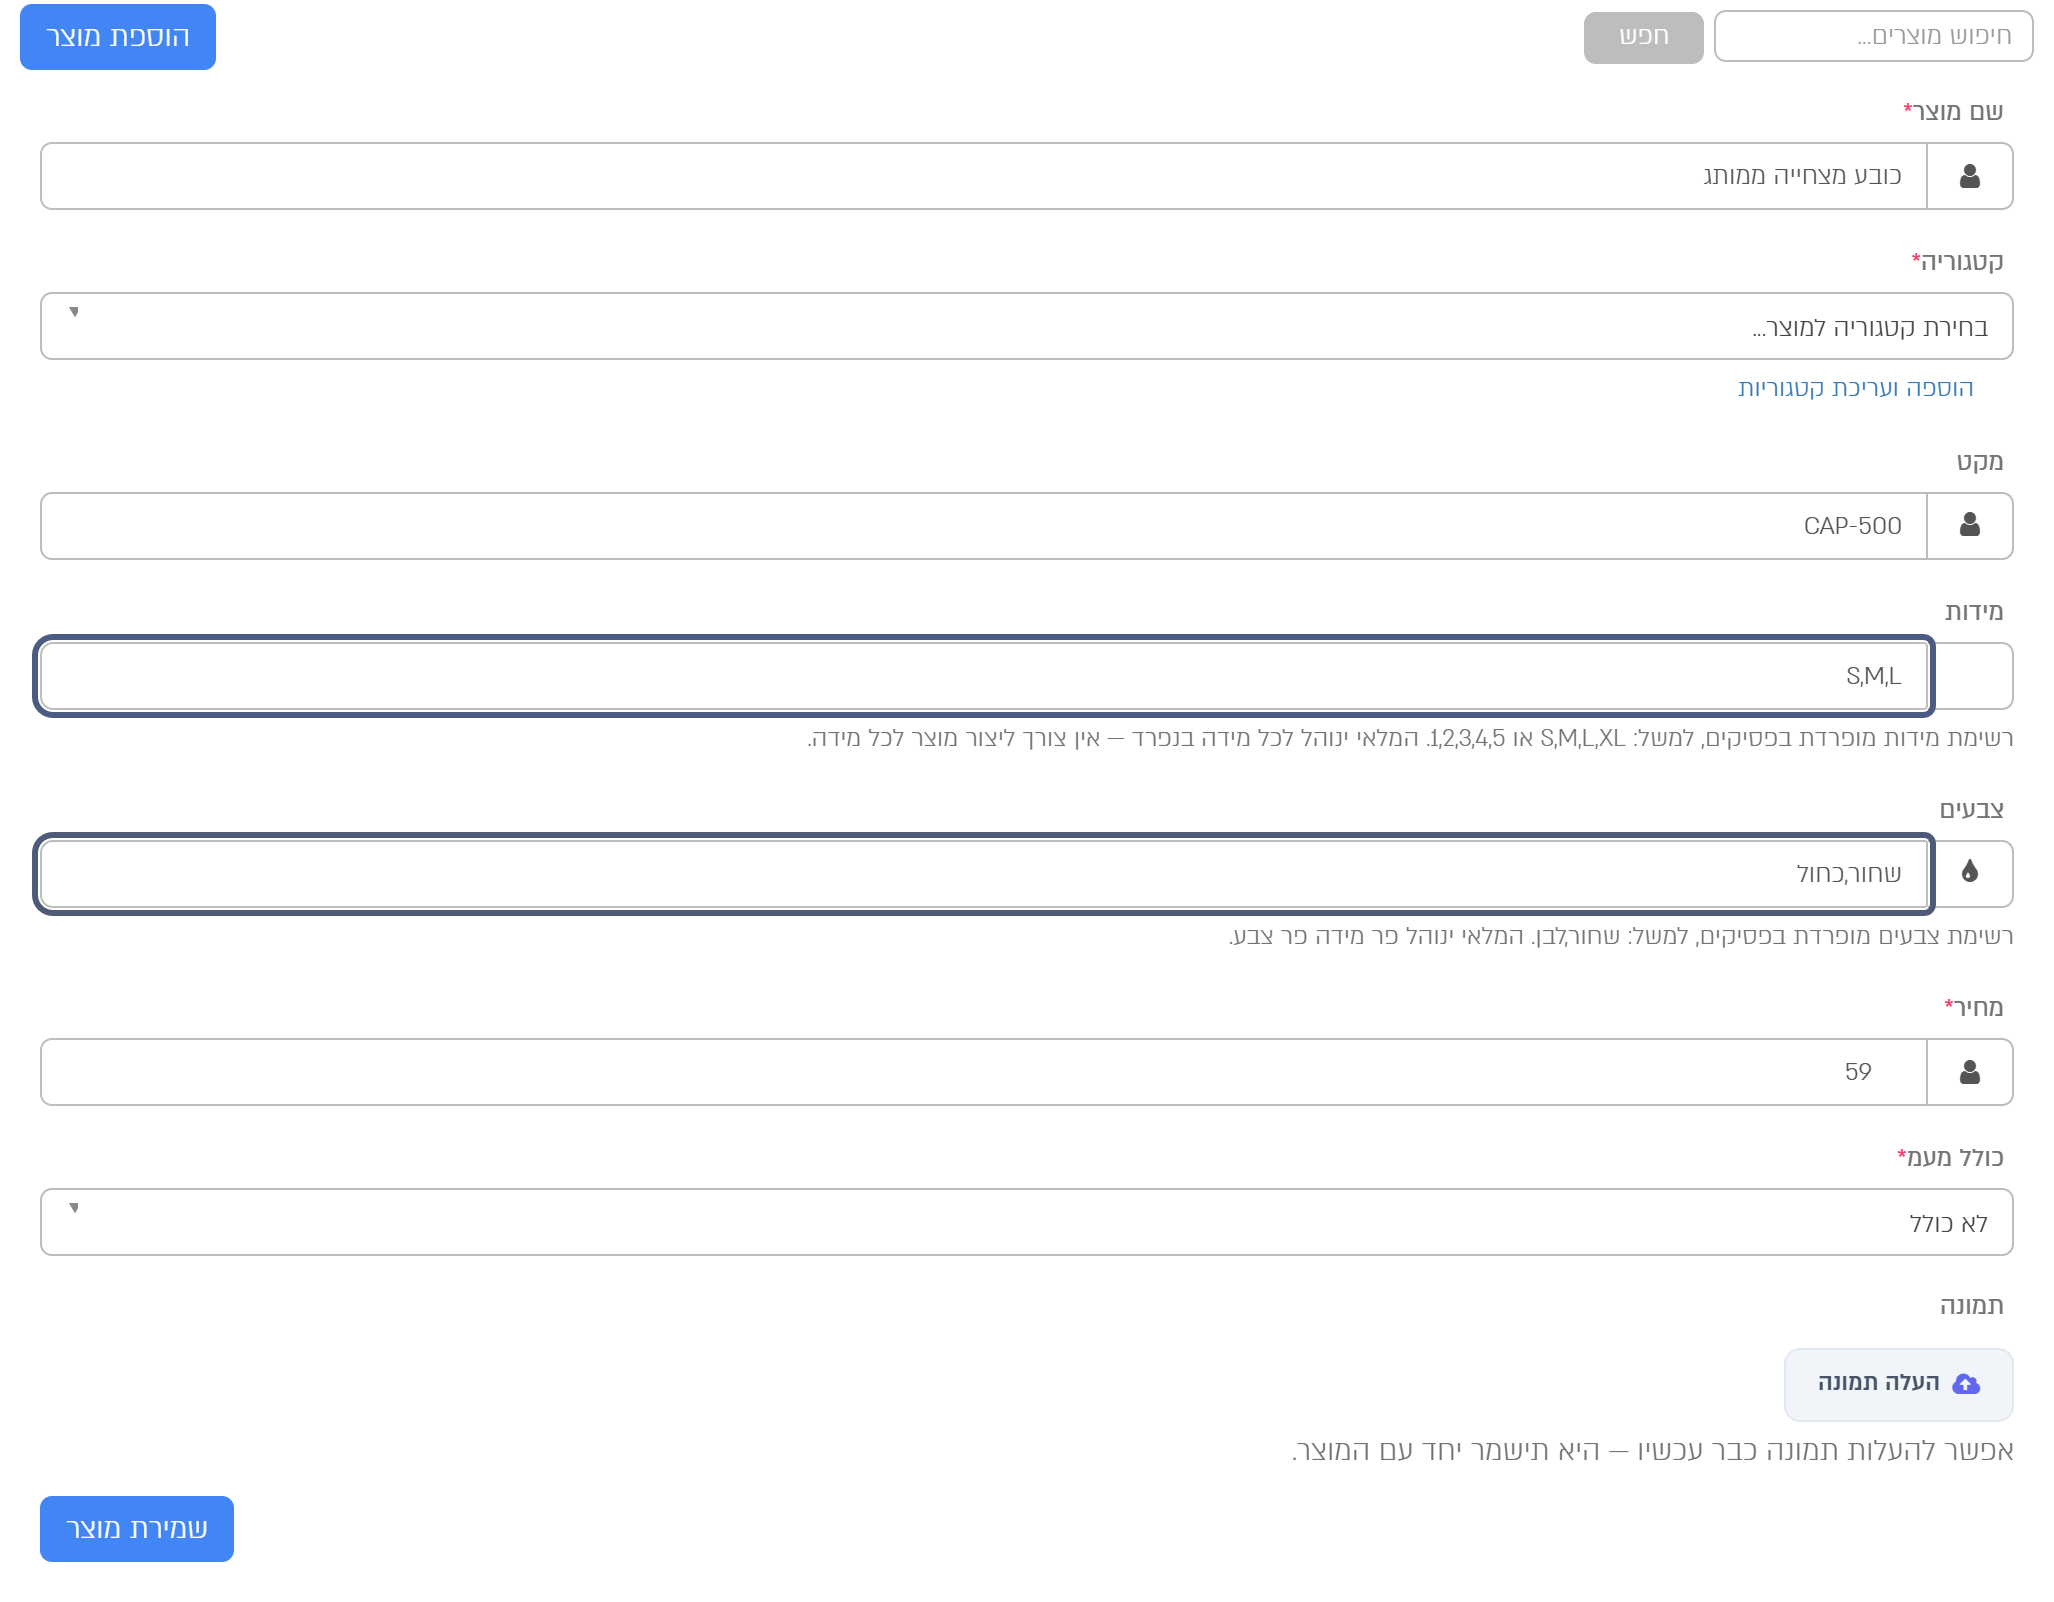Click the שמירת מוצר save product button

coord(137,1529)
